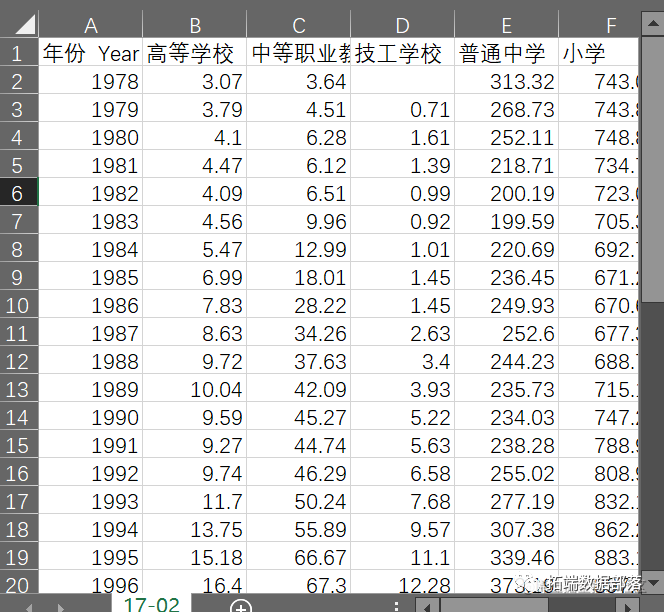Click cell value 9.57

pyautogui.click(x=403, y=528)
